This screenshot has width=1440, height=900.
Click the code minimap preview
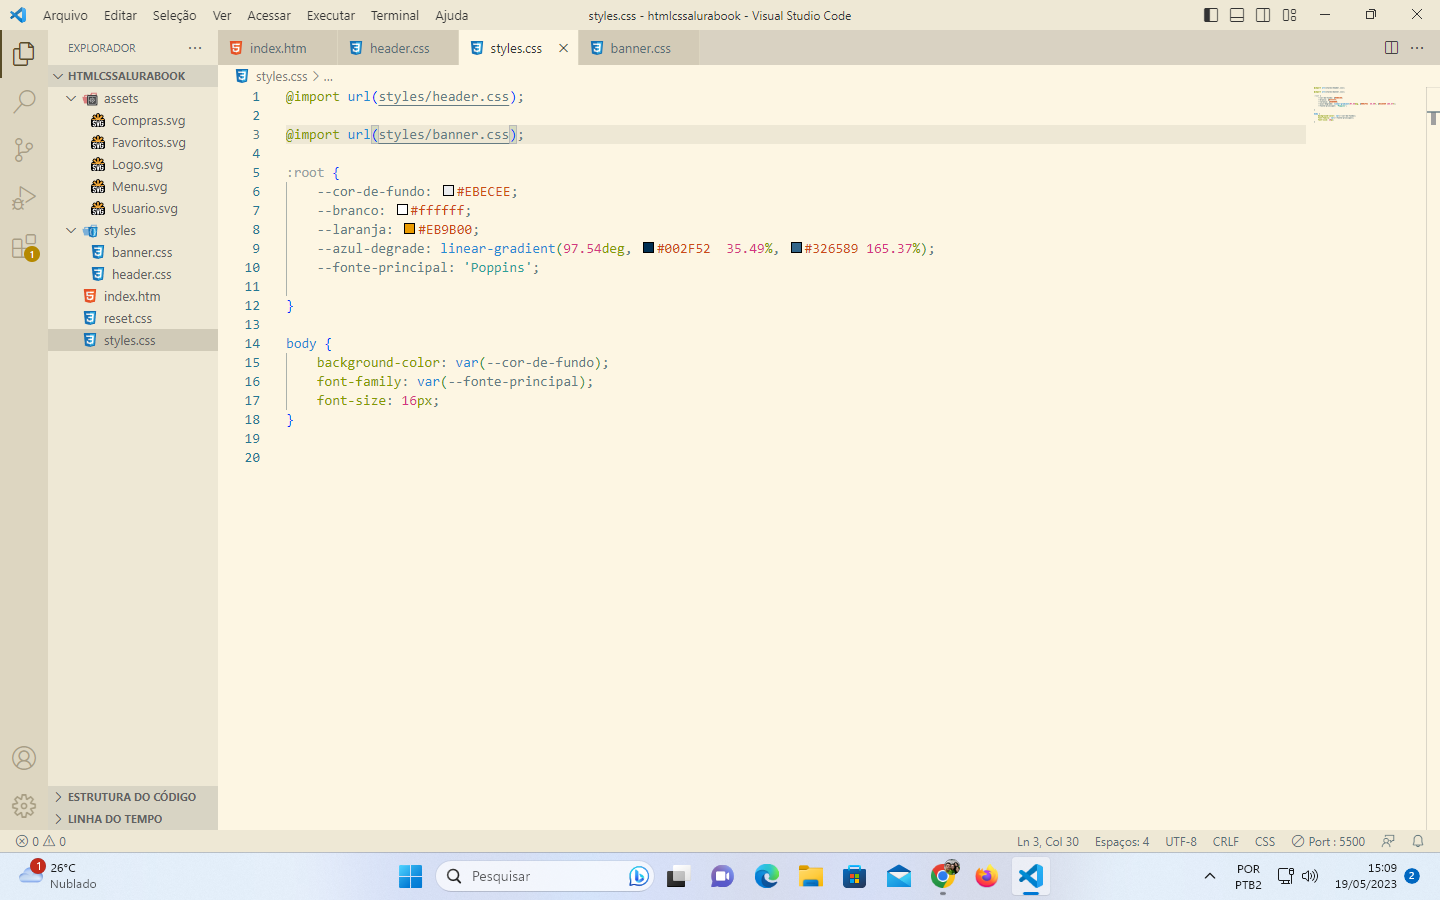(x=1355, y=104)
